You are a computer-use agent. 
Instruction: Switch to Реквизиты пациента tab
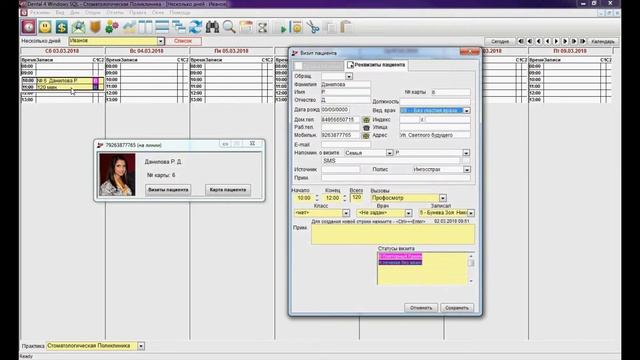376,65
